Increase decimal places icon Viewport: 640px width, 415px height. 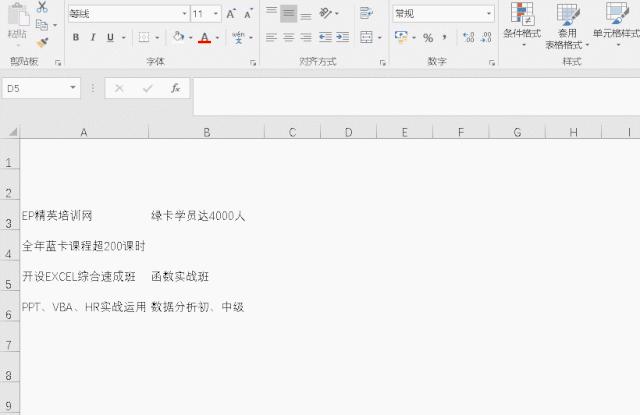coord(469,38)
